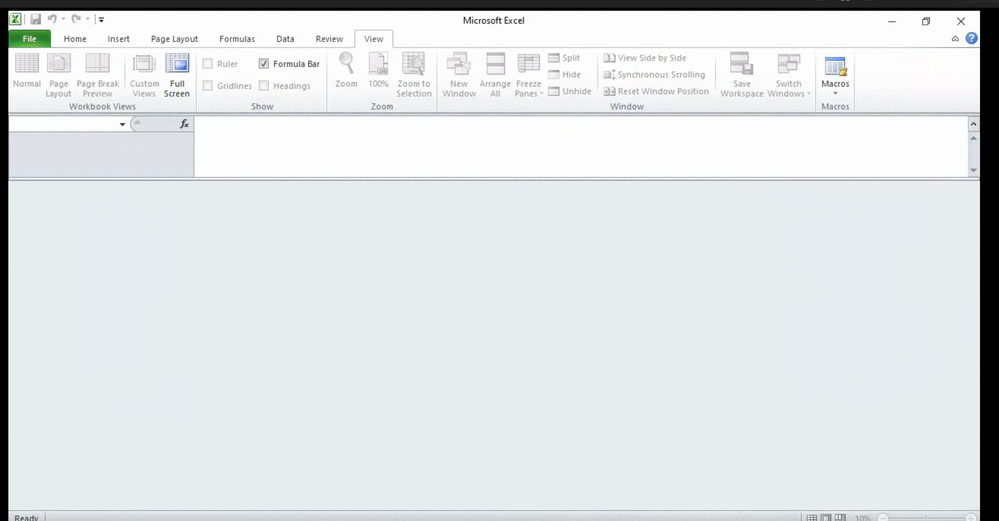The height and width of the screenshot is (521, 999).
Task: Toggle the Ruler checkbox
Action: point(208,64)
